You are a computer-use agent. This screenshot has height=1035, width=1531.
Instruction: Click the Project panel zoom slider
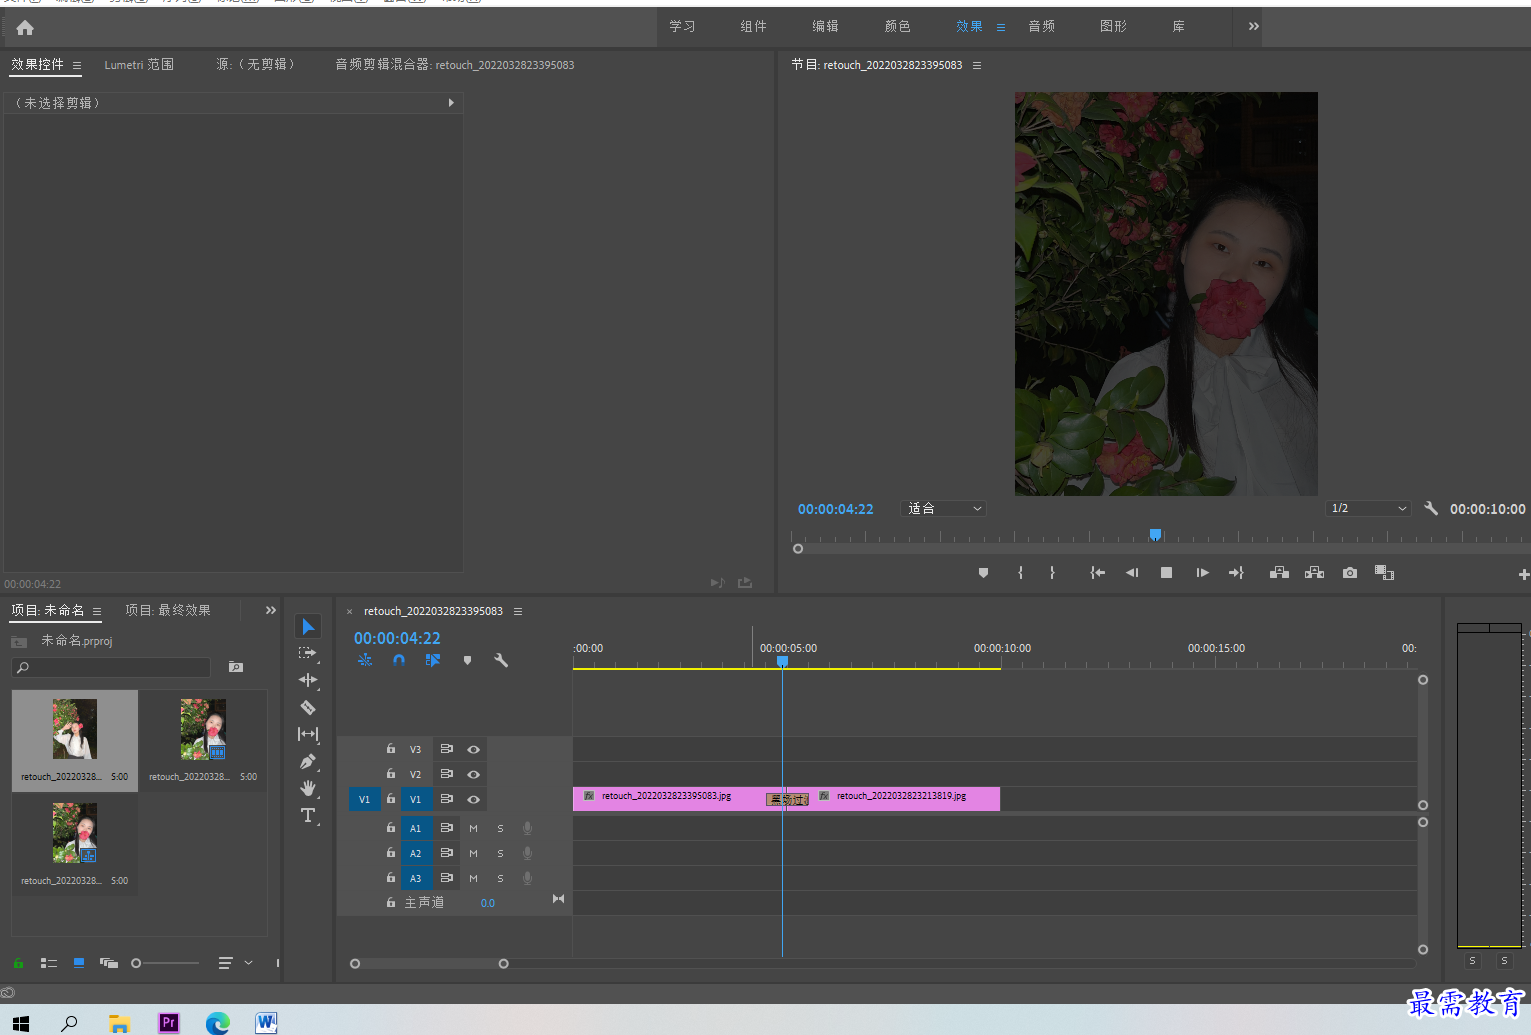165,963
